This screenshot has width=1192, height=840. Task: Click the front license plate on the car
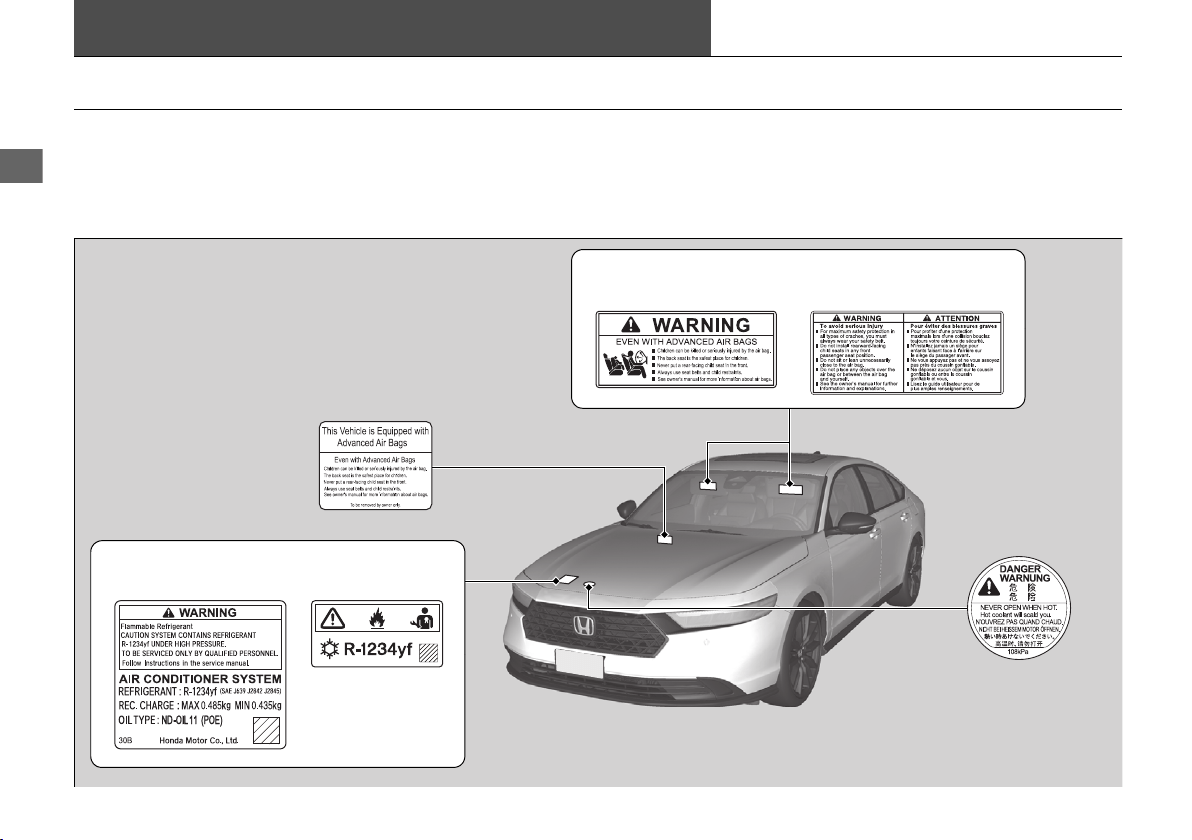[579, 664]
